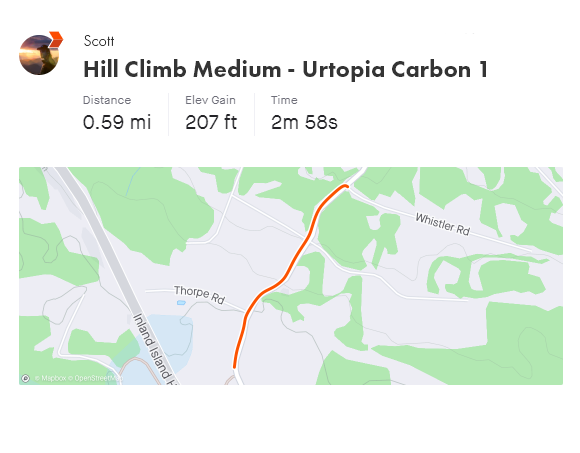Click the Thorpe Rd label on map
This screenshot has width=580, height=453.
[x=199, y=295]
